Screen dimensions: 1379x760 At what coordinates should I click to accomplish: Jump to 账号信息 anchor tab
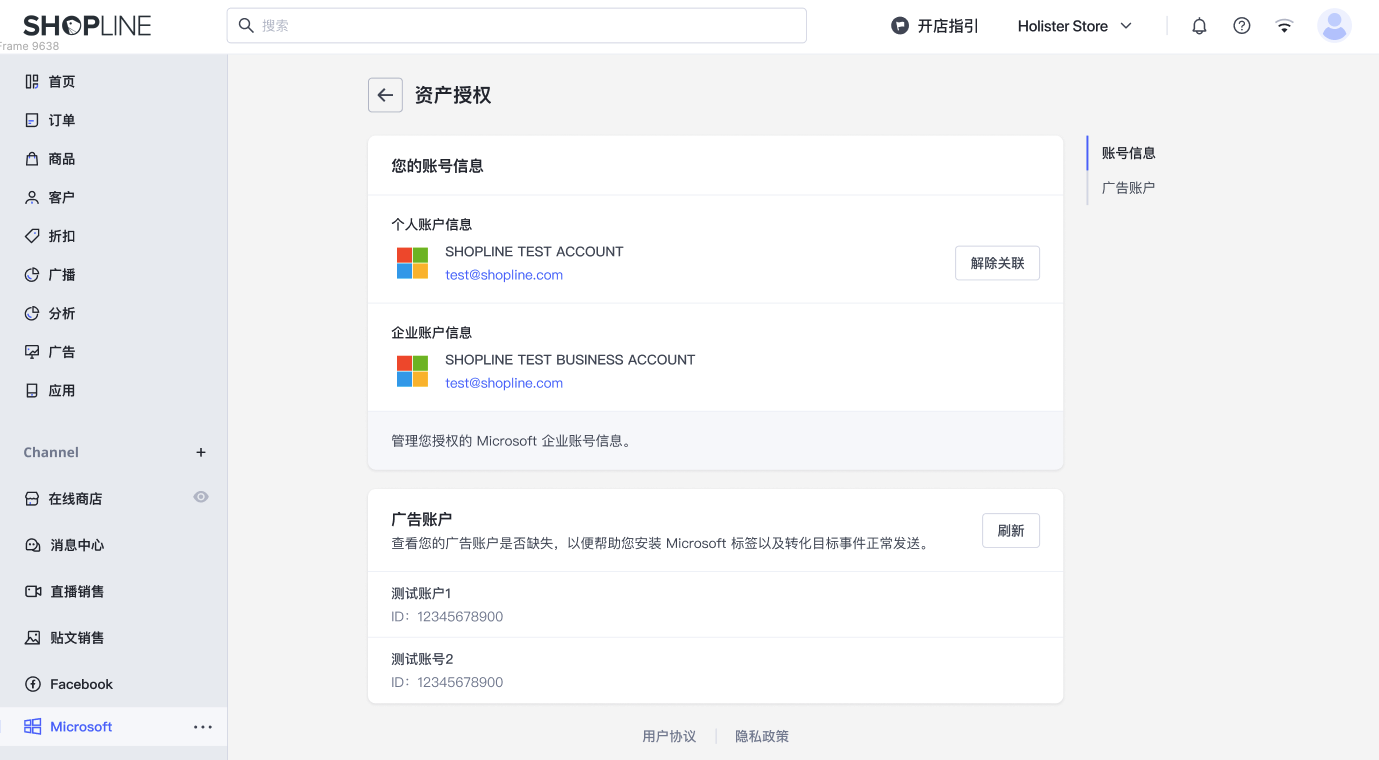[1128, 153]
